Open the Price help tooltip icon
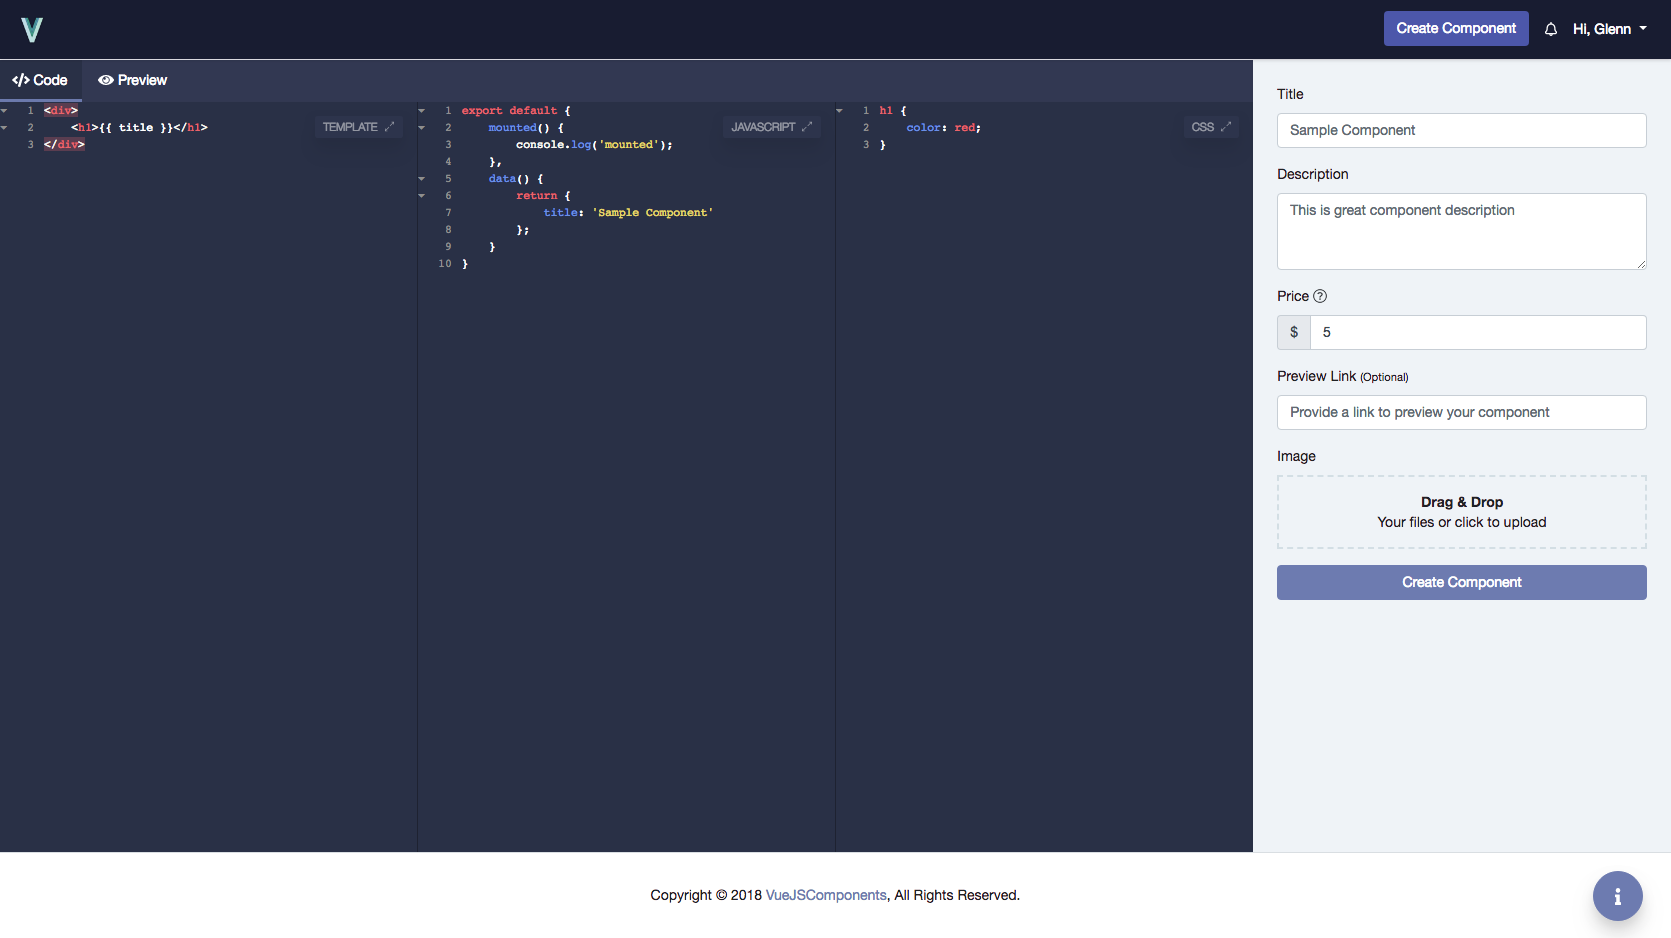 coord(1320,296)
